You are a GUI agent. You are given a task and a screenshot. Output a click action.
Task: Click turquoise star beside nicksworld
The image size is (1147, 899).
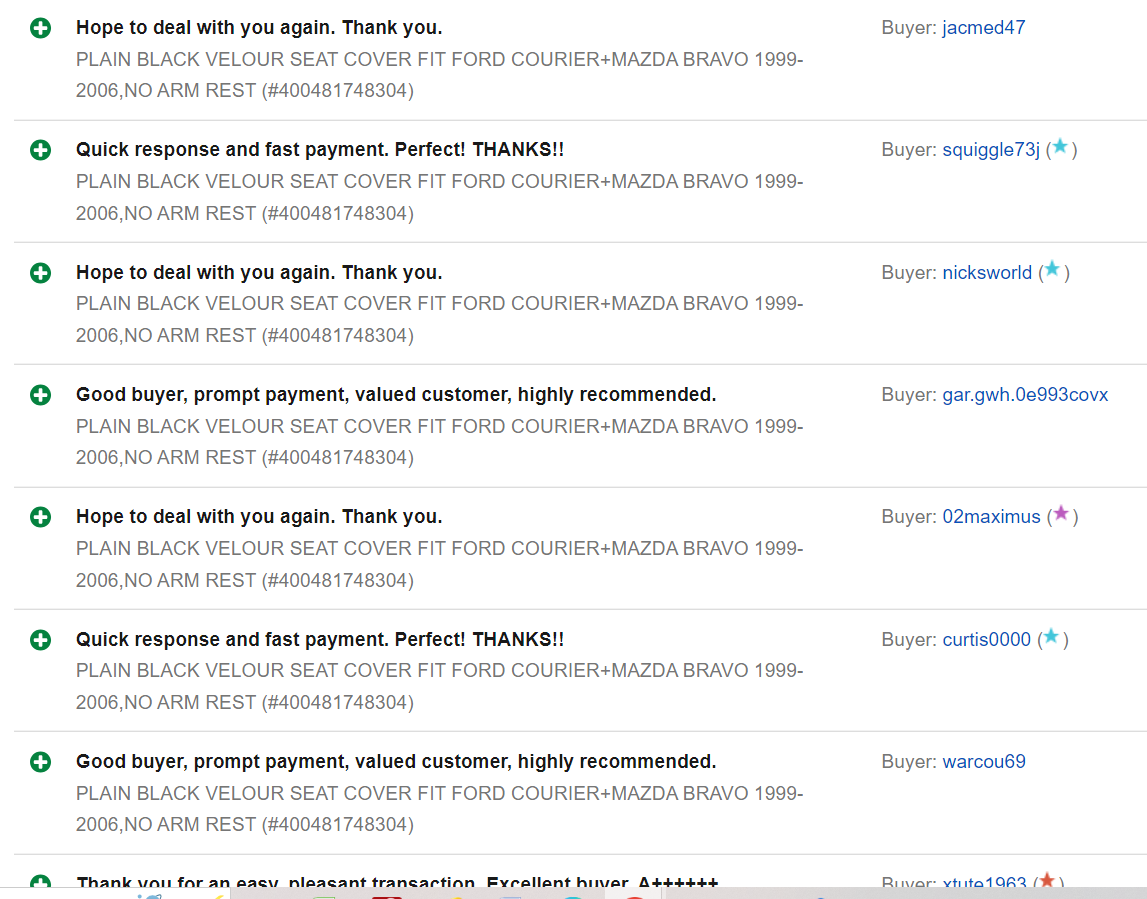(1052, 269)
